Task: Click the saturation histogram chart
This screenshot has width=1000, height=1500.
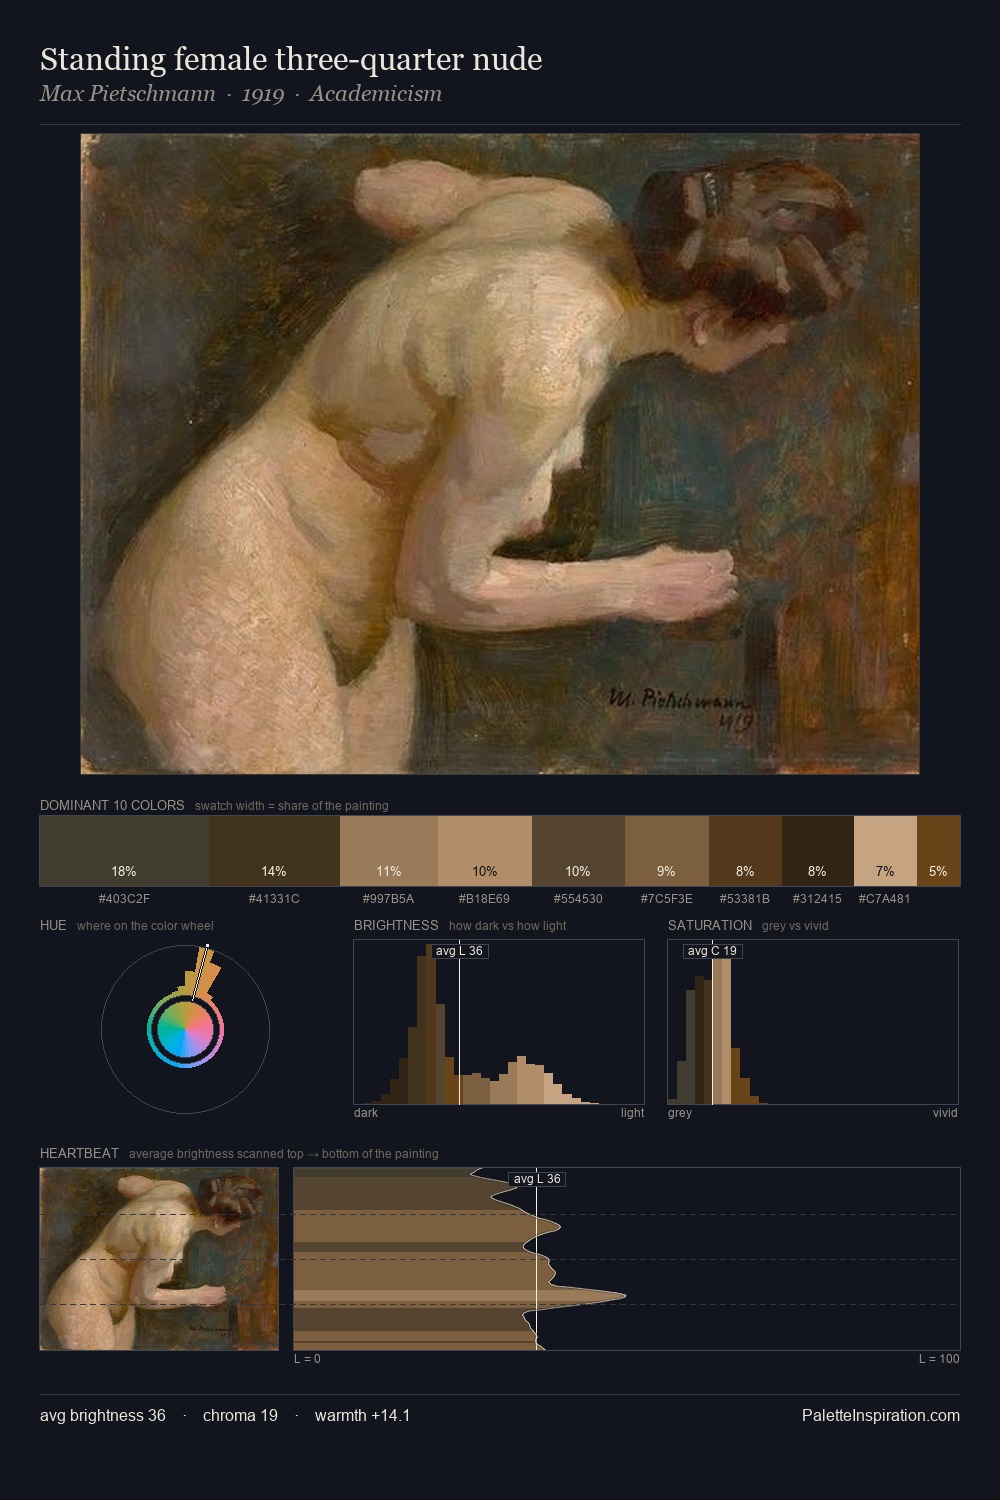Action: coord(813,1022)
